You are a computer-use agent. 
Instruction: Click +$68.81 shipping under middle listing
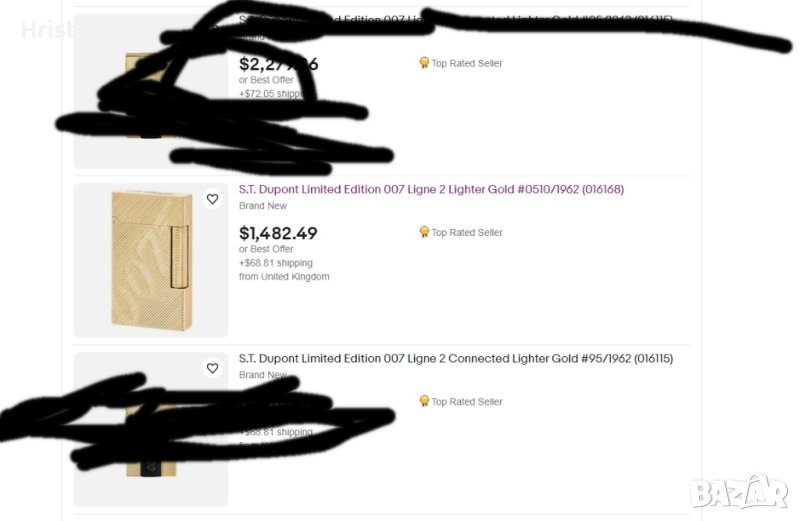coord(276,263)
